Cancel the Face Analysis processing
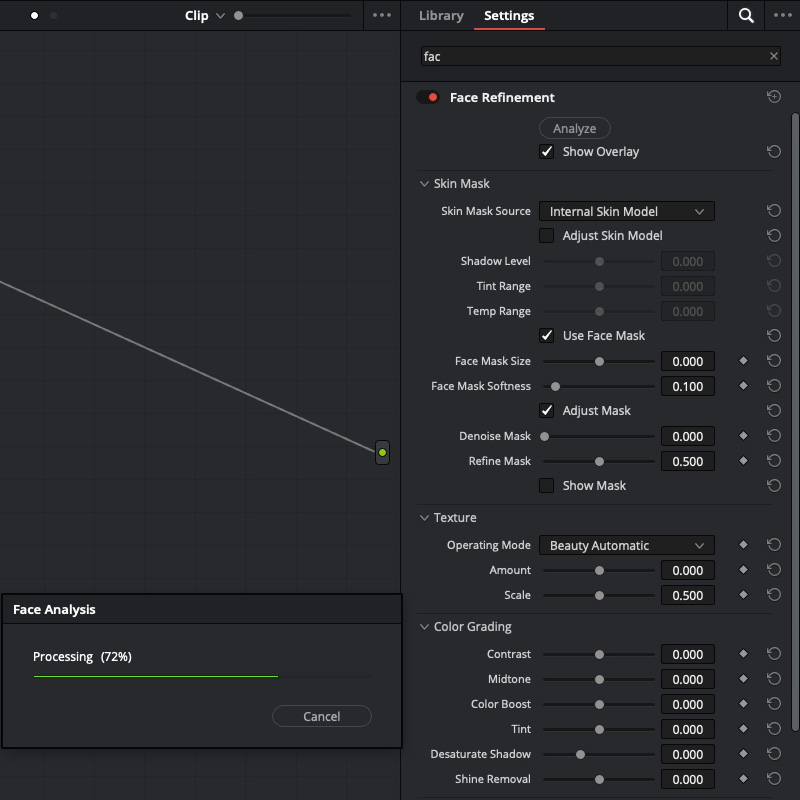800x800 pixels. 321,716
